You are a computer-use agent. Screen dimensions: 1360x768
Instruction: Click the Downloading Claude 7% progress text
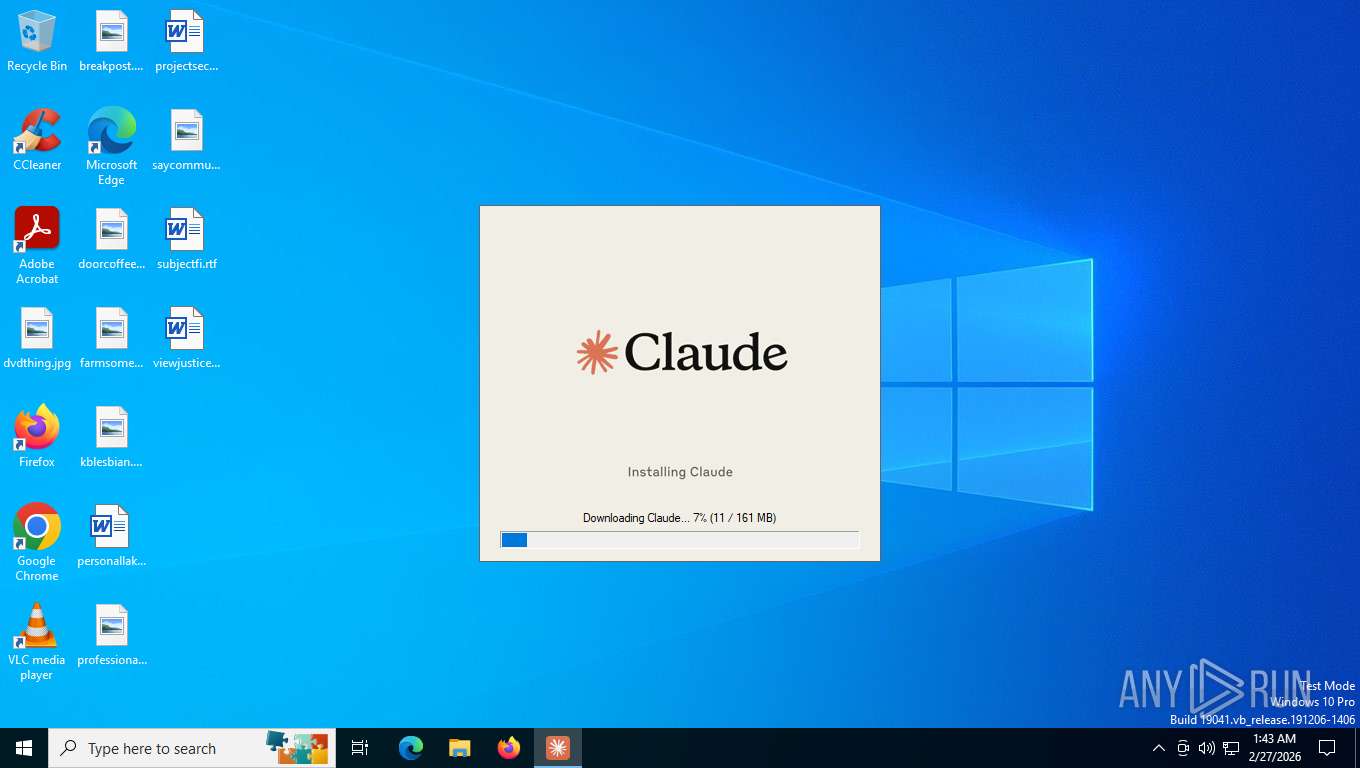tap(680, 518)
